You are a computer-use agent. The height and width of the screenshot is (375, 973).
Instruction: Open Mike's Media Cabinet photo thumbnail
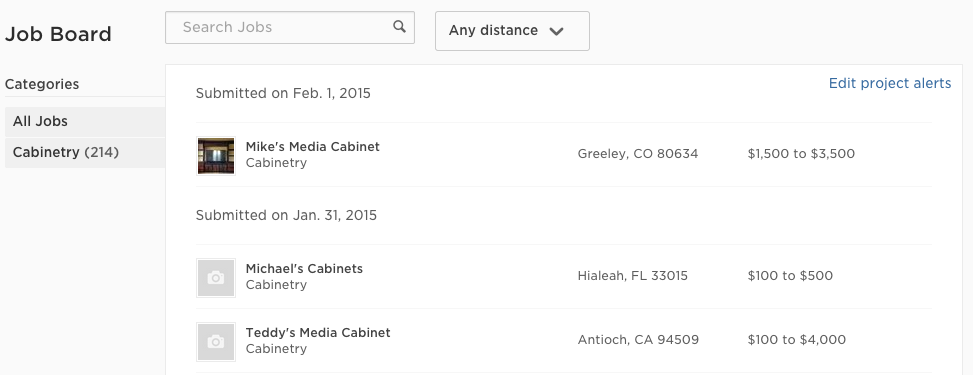point(216,156)
